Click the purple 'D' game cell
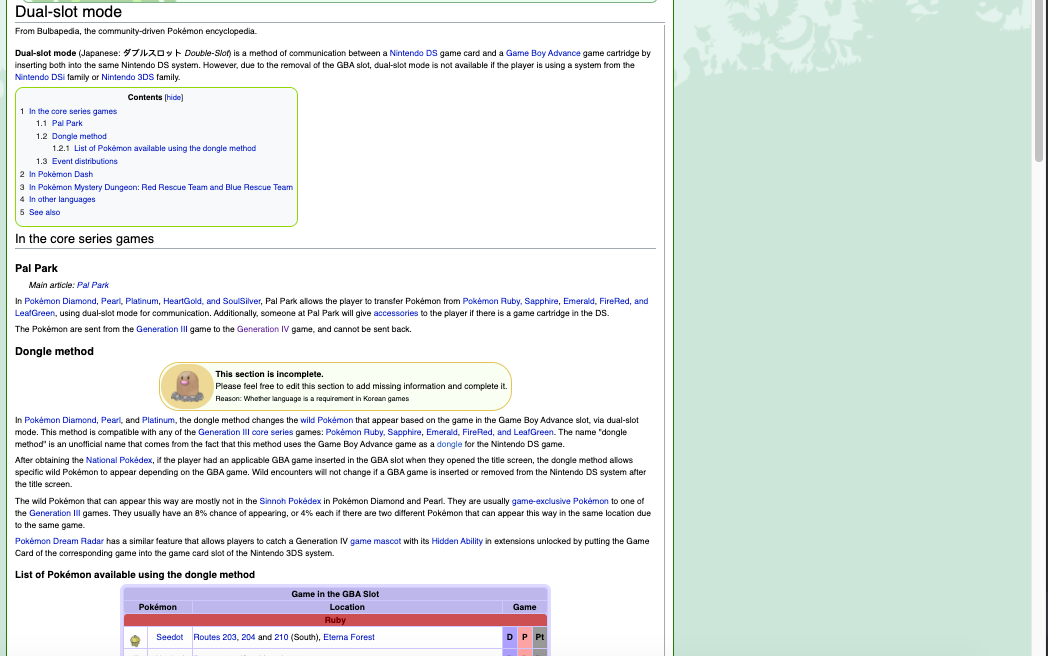The width and height of the screenshot is (1048, 656). (x=509, y=637)
